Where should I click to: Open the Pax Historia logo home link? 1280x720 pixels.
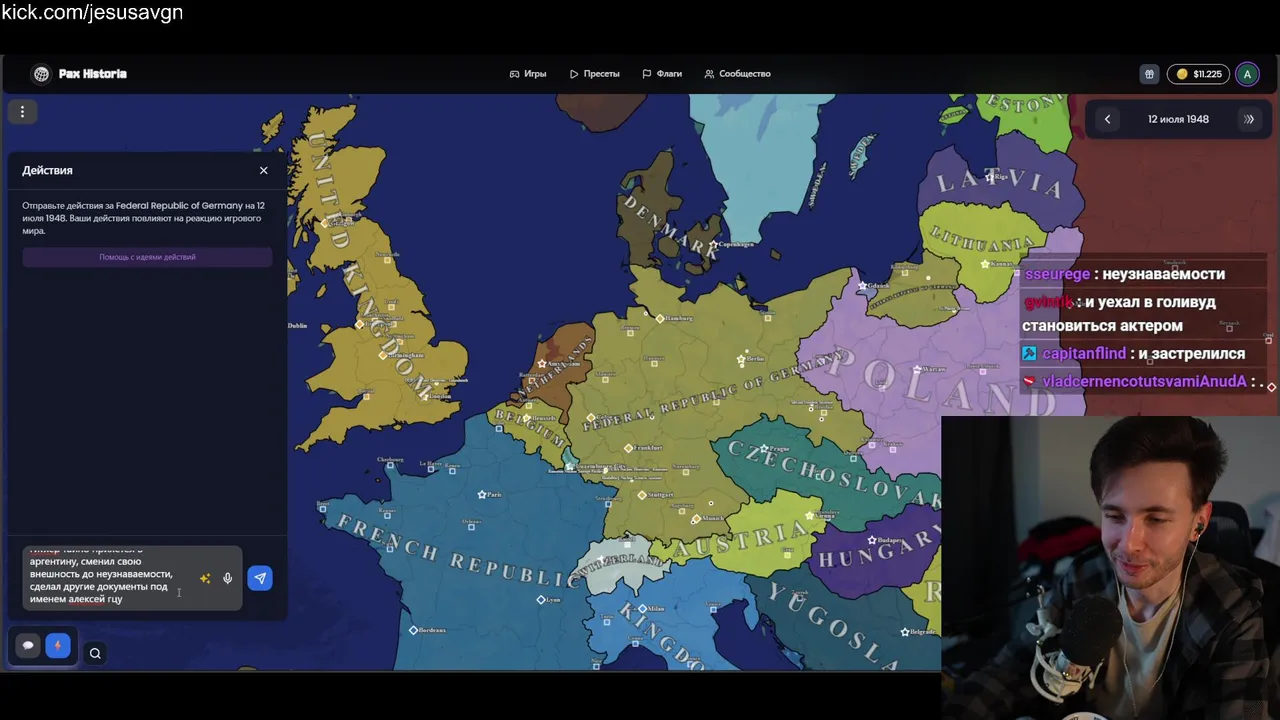[79, 74]
